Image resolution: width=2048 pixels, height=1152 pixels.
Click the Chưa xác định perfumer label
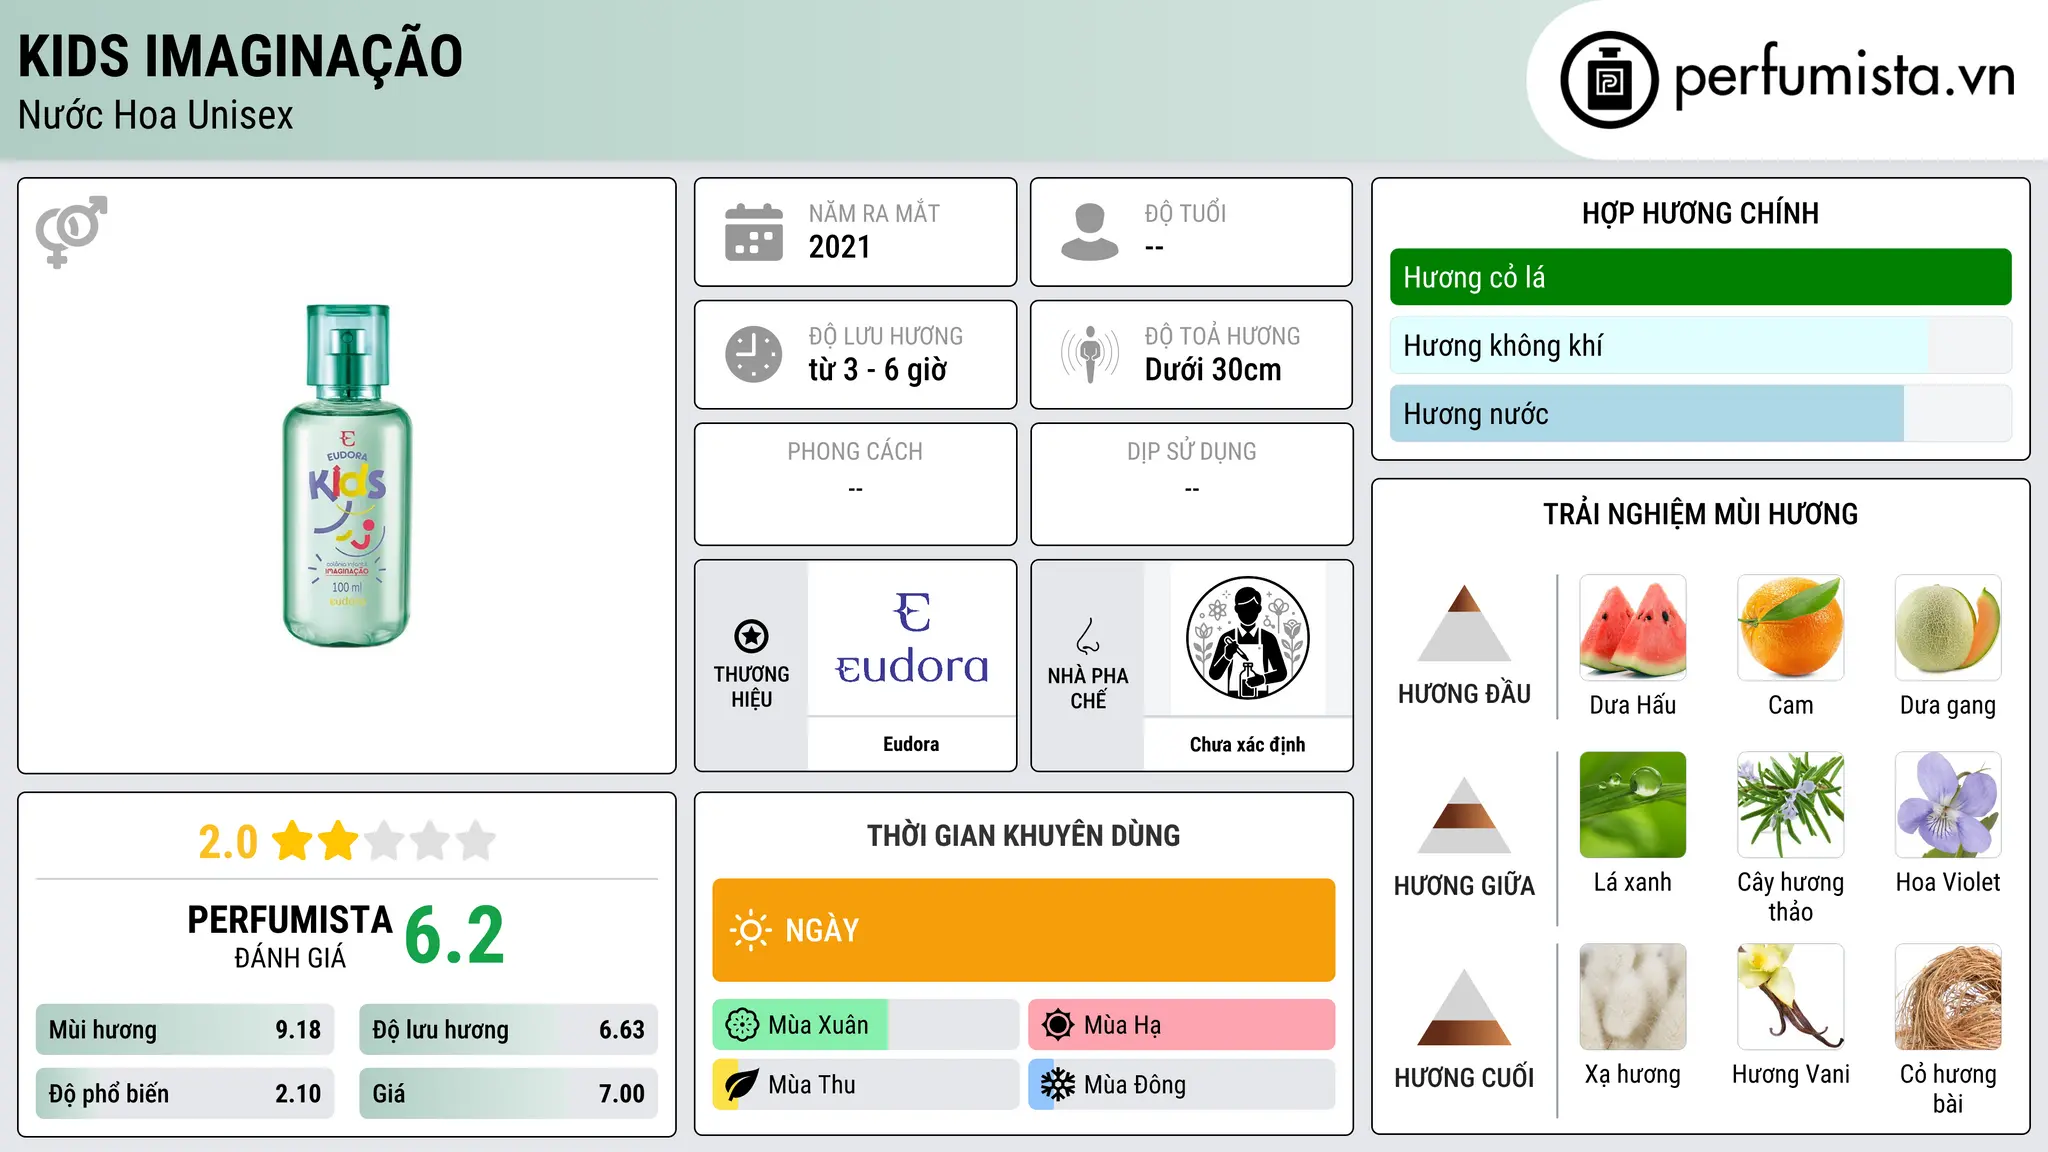coord(1247,744)
